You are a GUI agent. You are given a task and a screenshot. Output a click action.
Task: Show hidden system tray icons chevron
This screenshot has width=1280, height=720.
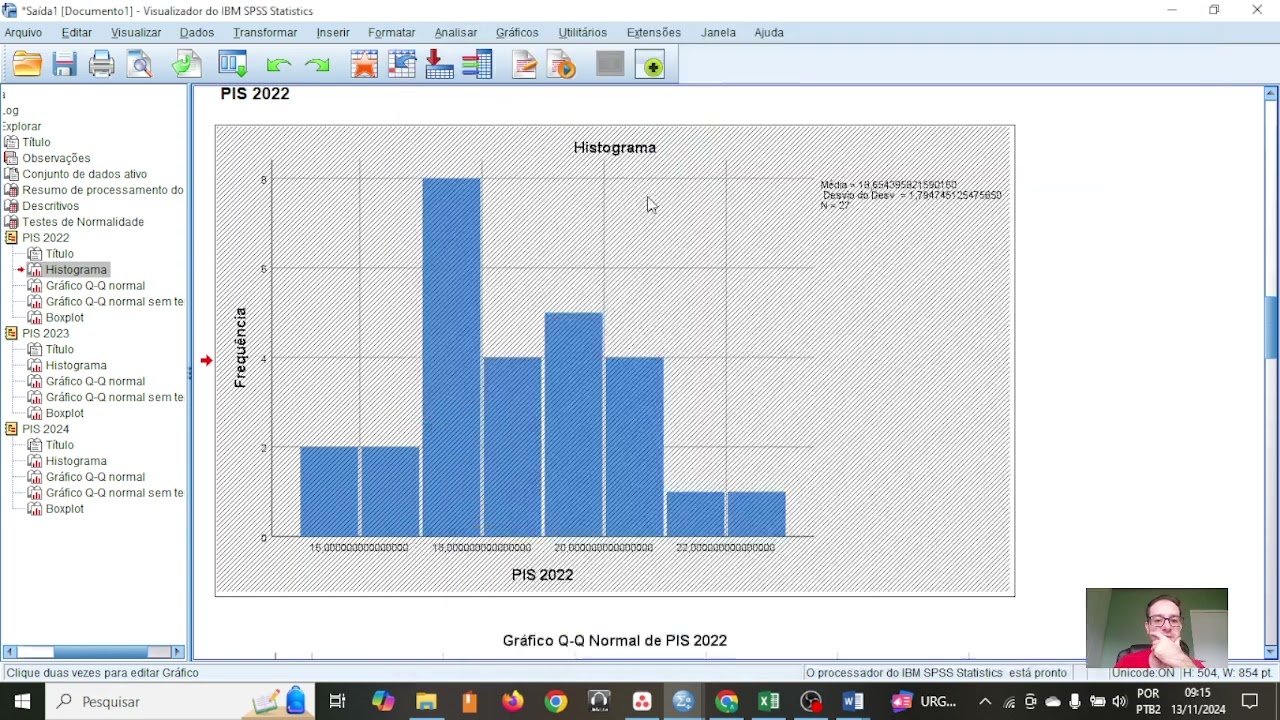click(985, 702)
